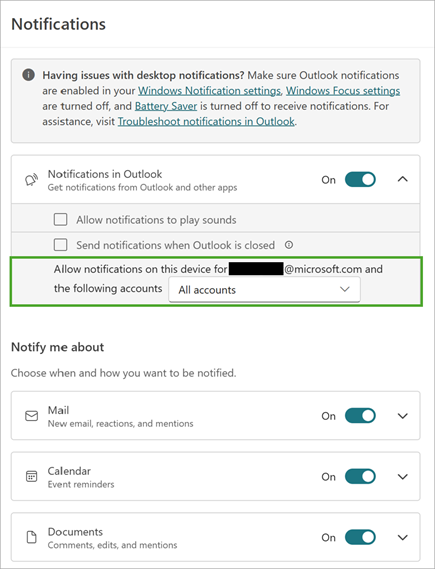Click the Calendar icon in Event reminders row

32,476
